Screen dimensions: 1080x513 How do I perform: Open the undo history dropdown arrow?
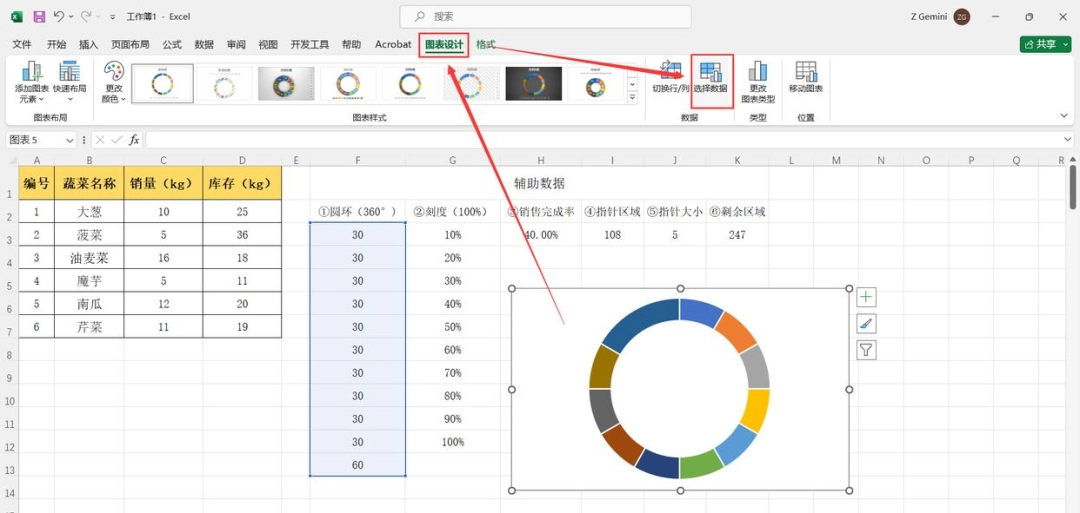71,17
